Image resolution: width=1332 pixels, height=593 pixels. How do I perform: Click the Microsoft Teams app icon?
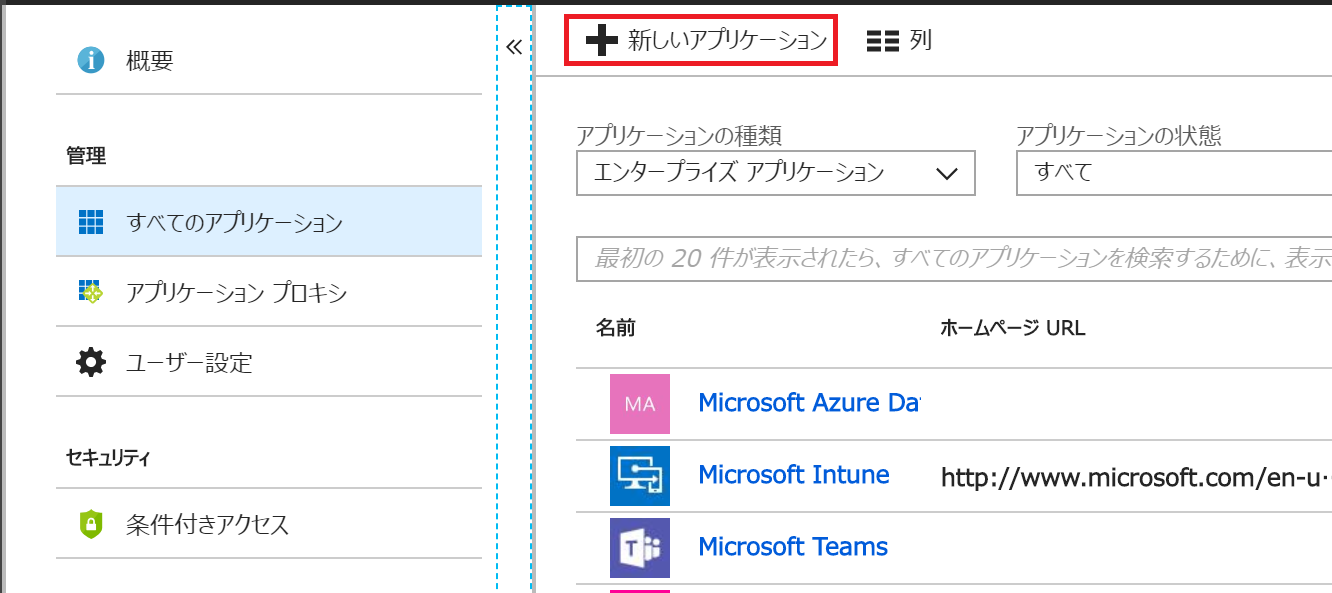(x=639, y=548)
